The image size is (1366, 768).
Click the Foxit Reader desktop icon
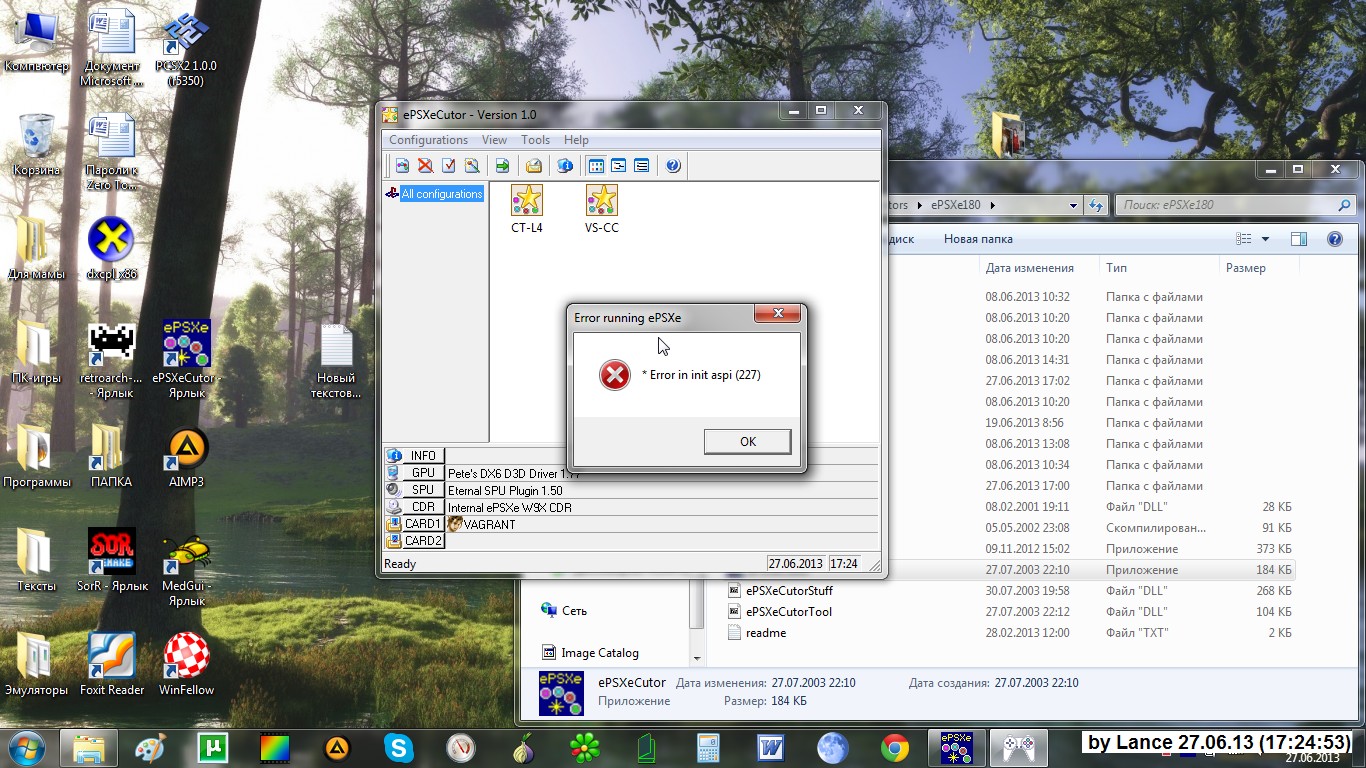pos(112,665)
